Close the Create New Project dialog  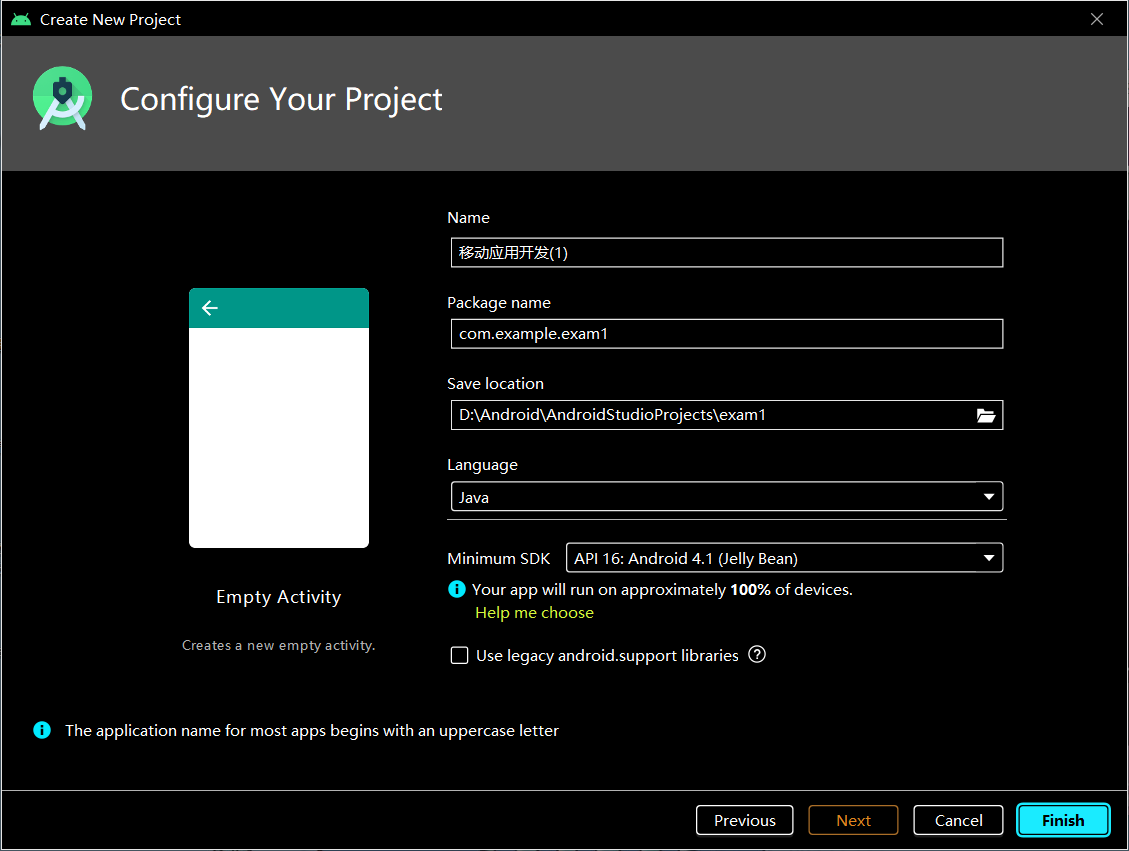click(1097, 19)
